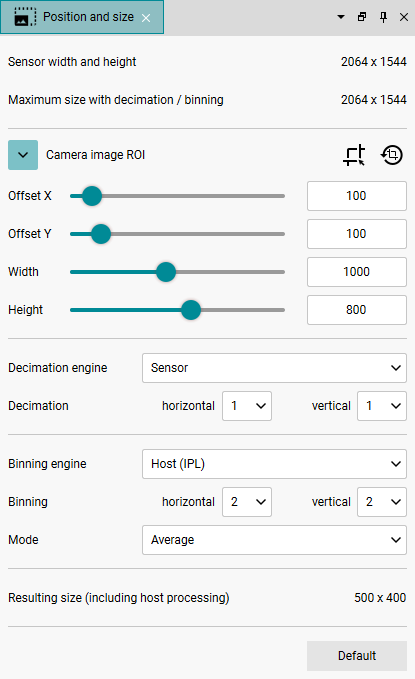Open the vertical Binning dropdown

(x=382, y=502)
